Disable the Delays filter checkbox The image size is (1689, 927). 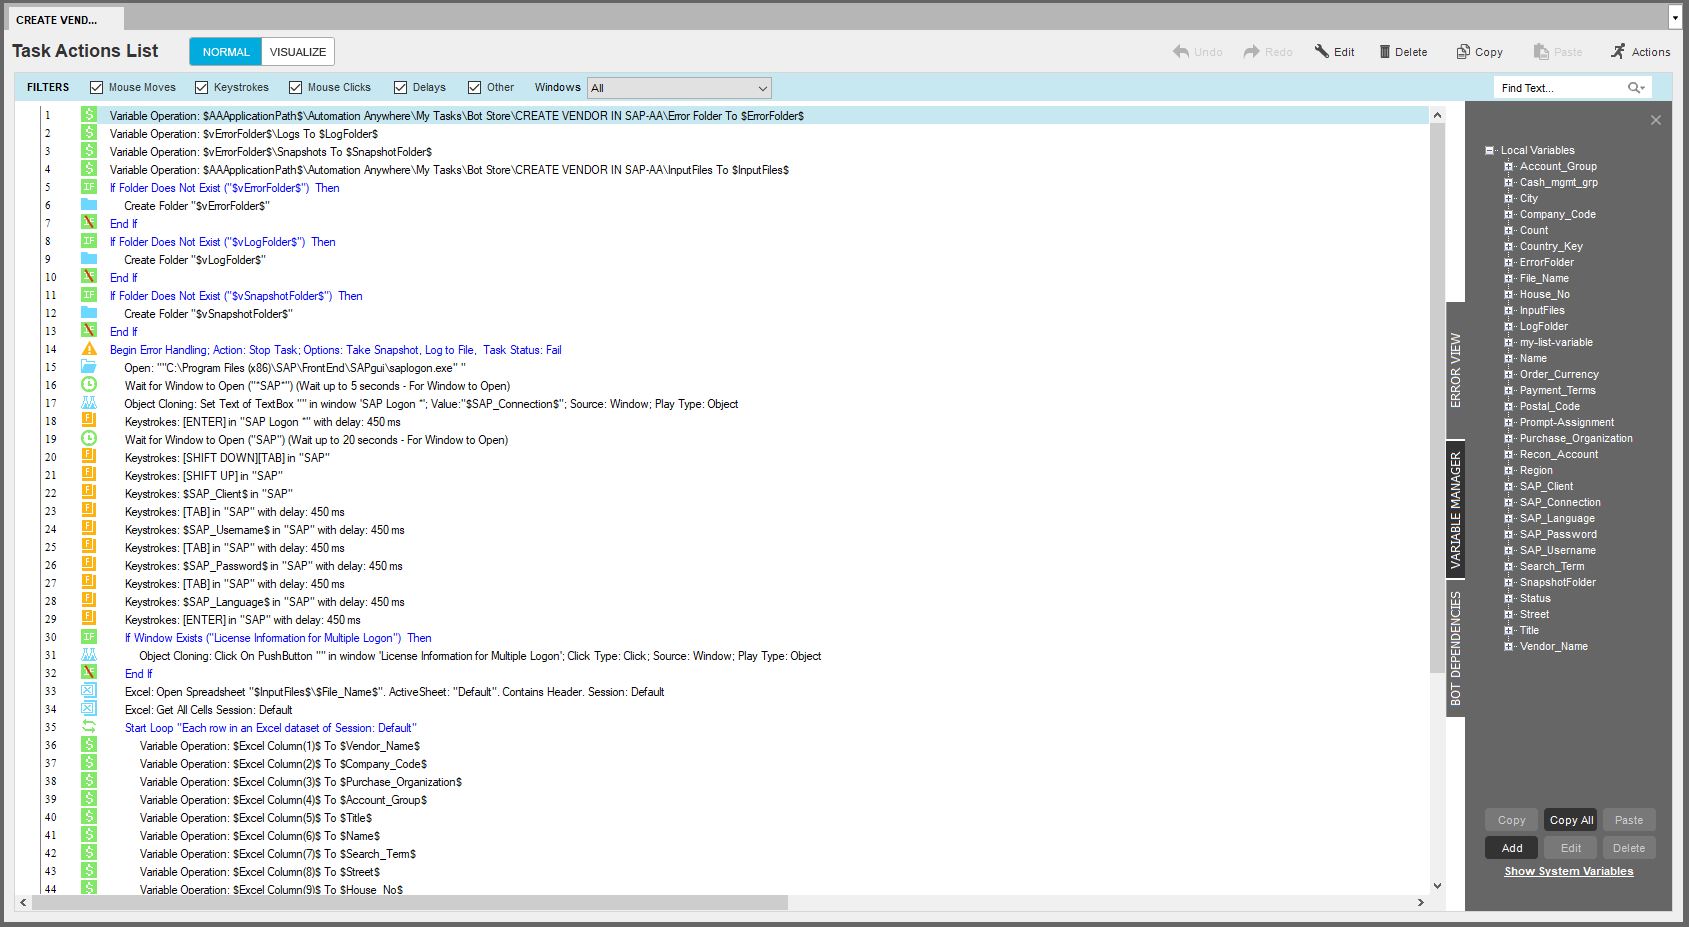[x=401, y=88]
